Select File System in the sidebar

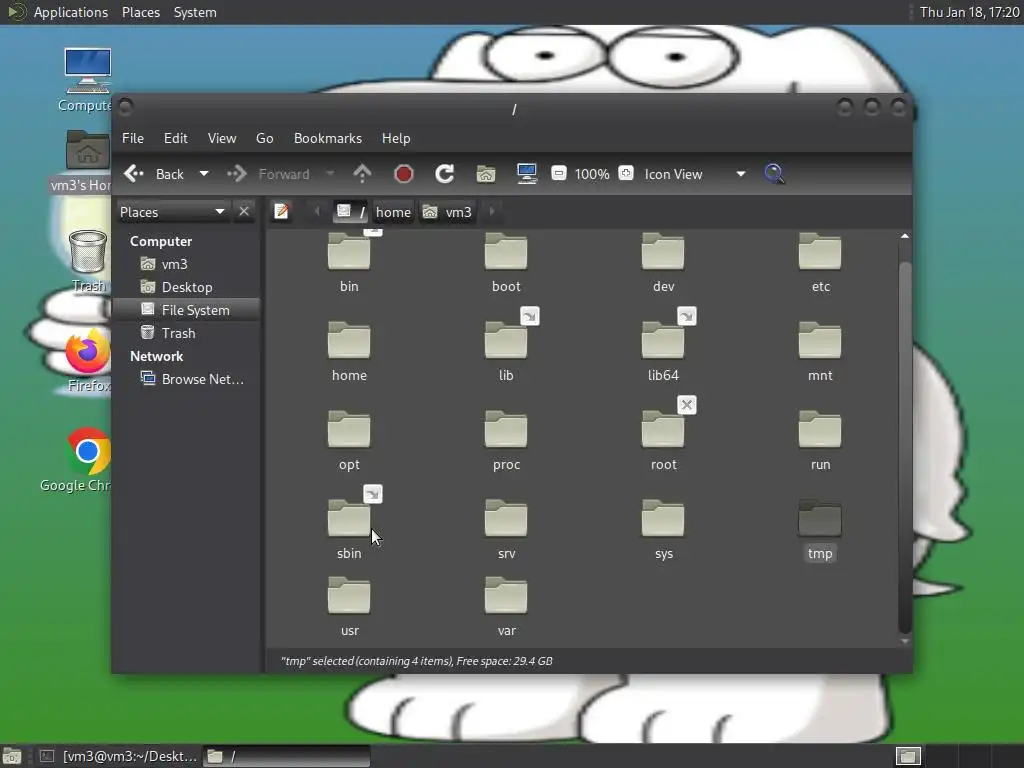coord(187,310)
